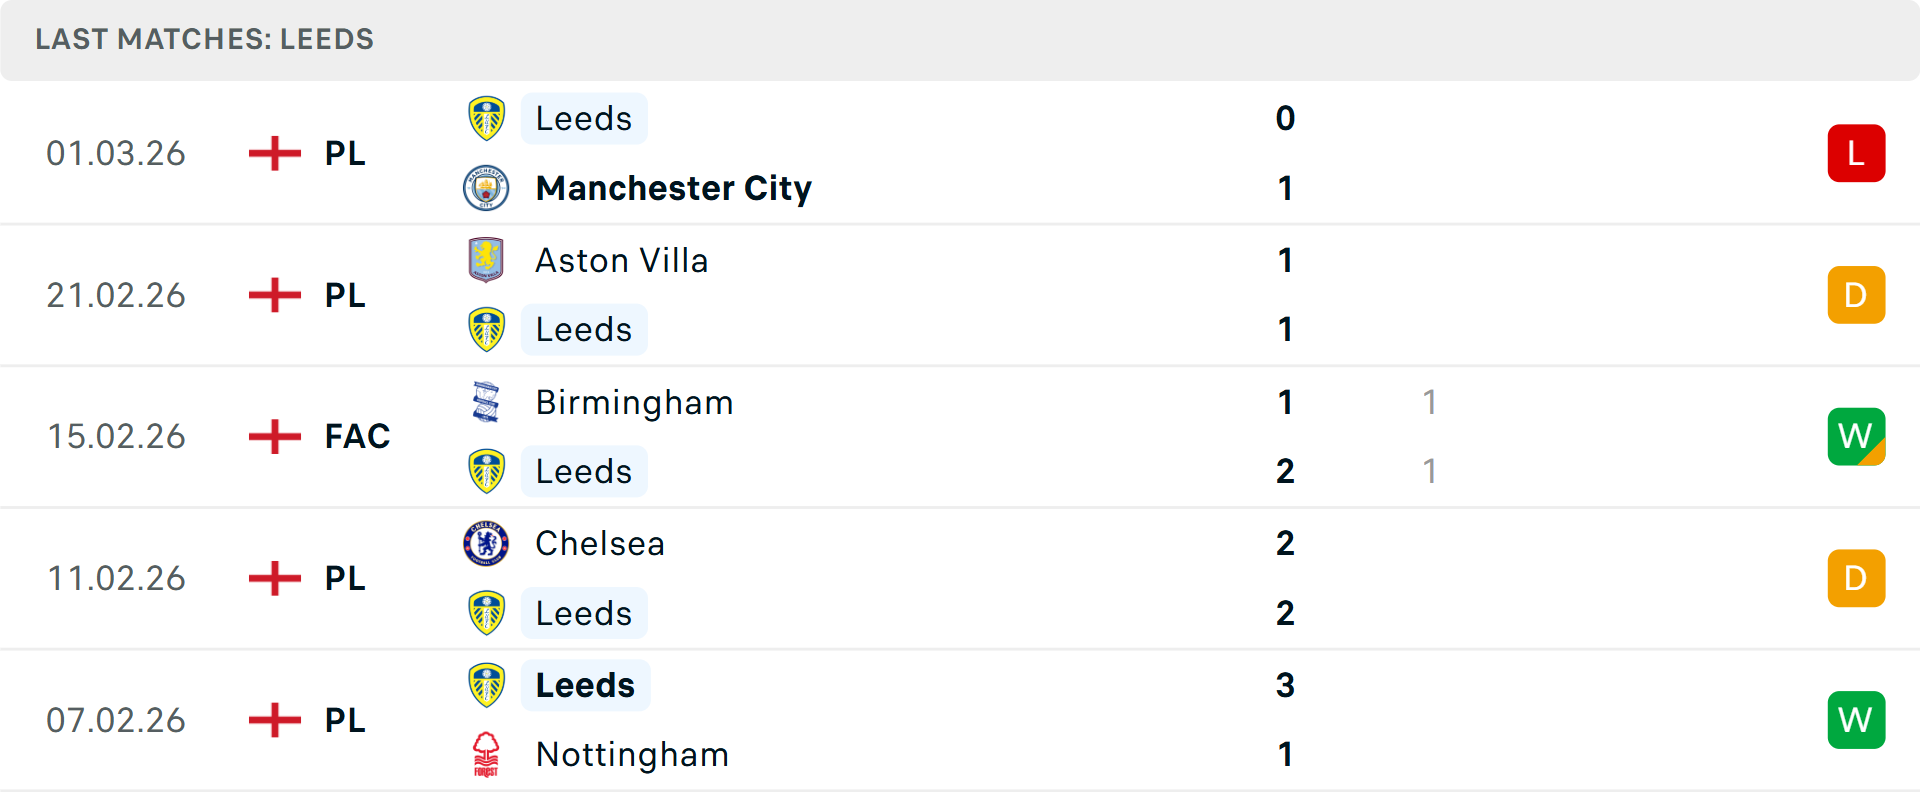Select the Chelsea club crest

coord(486,544)
